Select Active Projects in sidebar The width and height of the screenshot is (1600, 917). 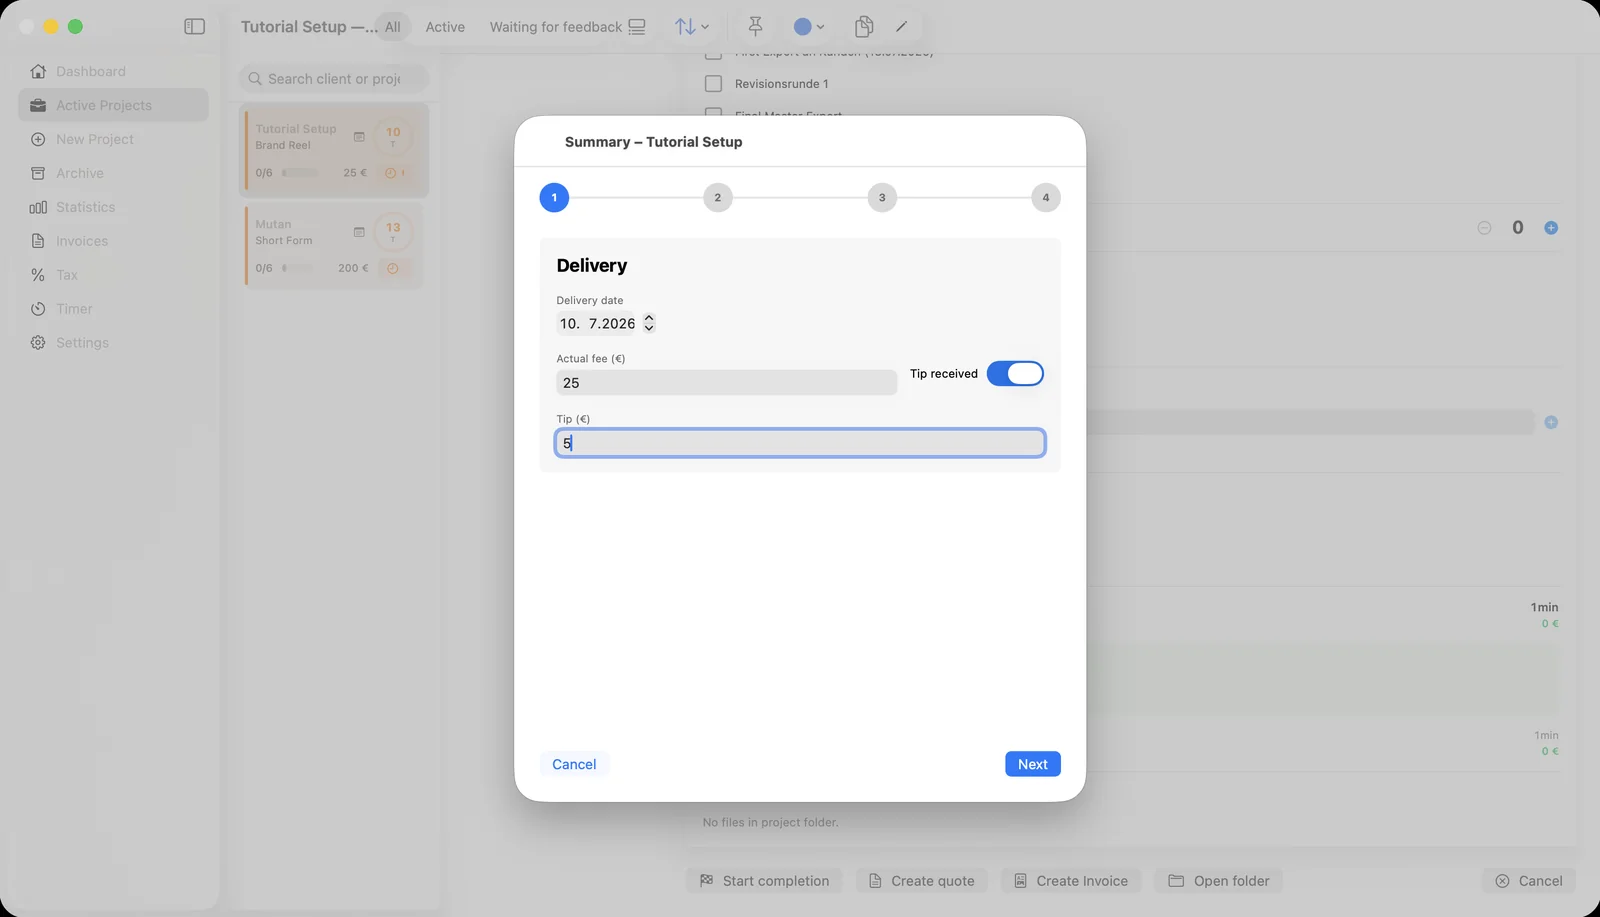[113, 105]
